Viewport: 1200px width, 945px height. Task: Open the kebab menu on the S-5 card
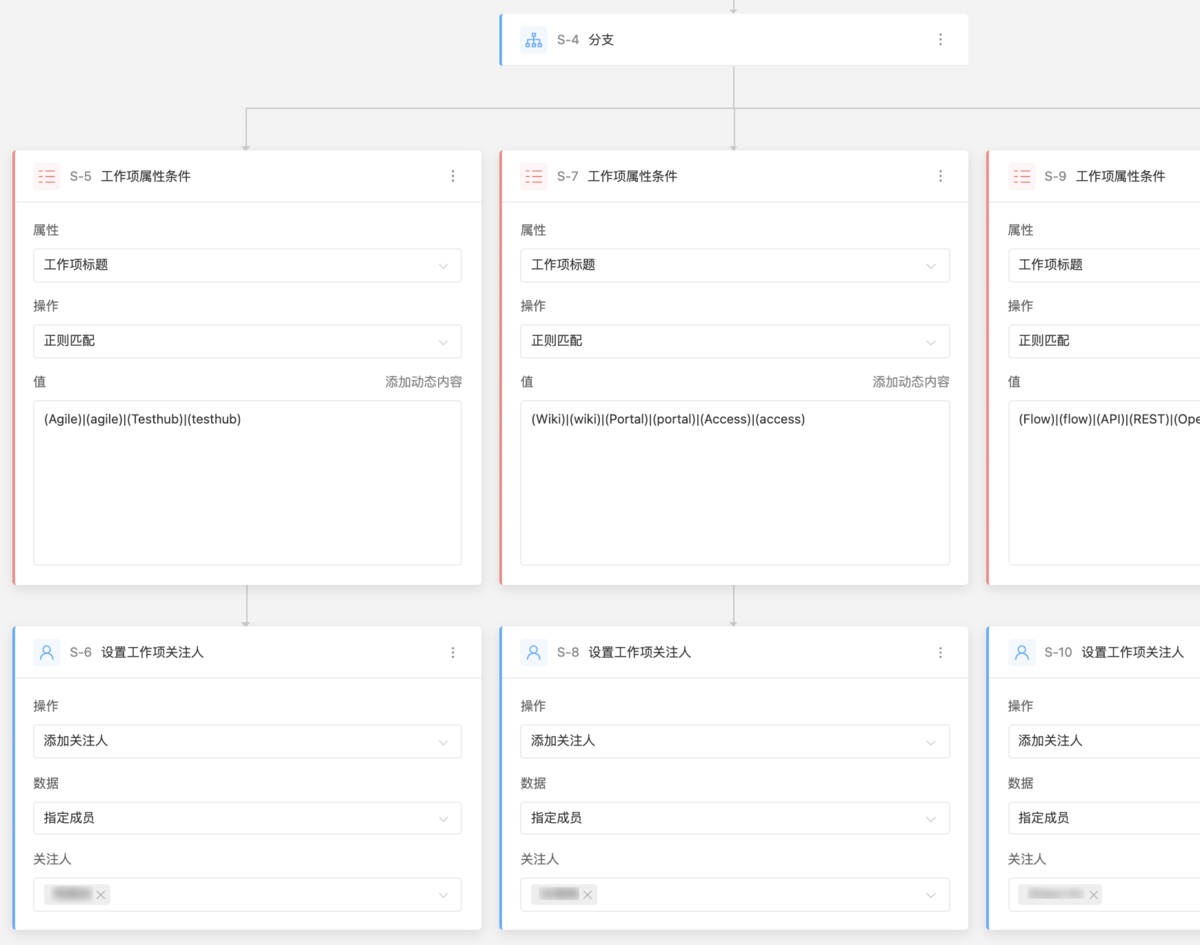pyautogui.click(x=453, y=176)
